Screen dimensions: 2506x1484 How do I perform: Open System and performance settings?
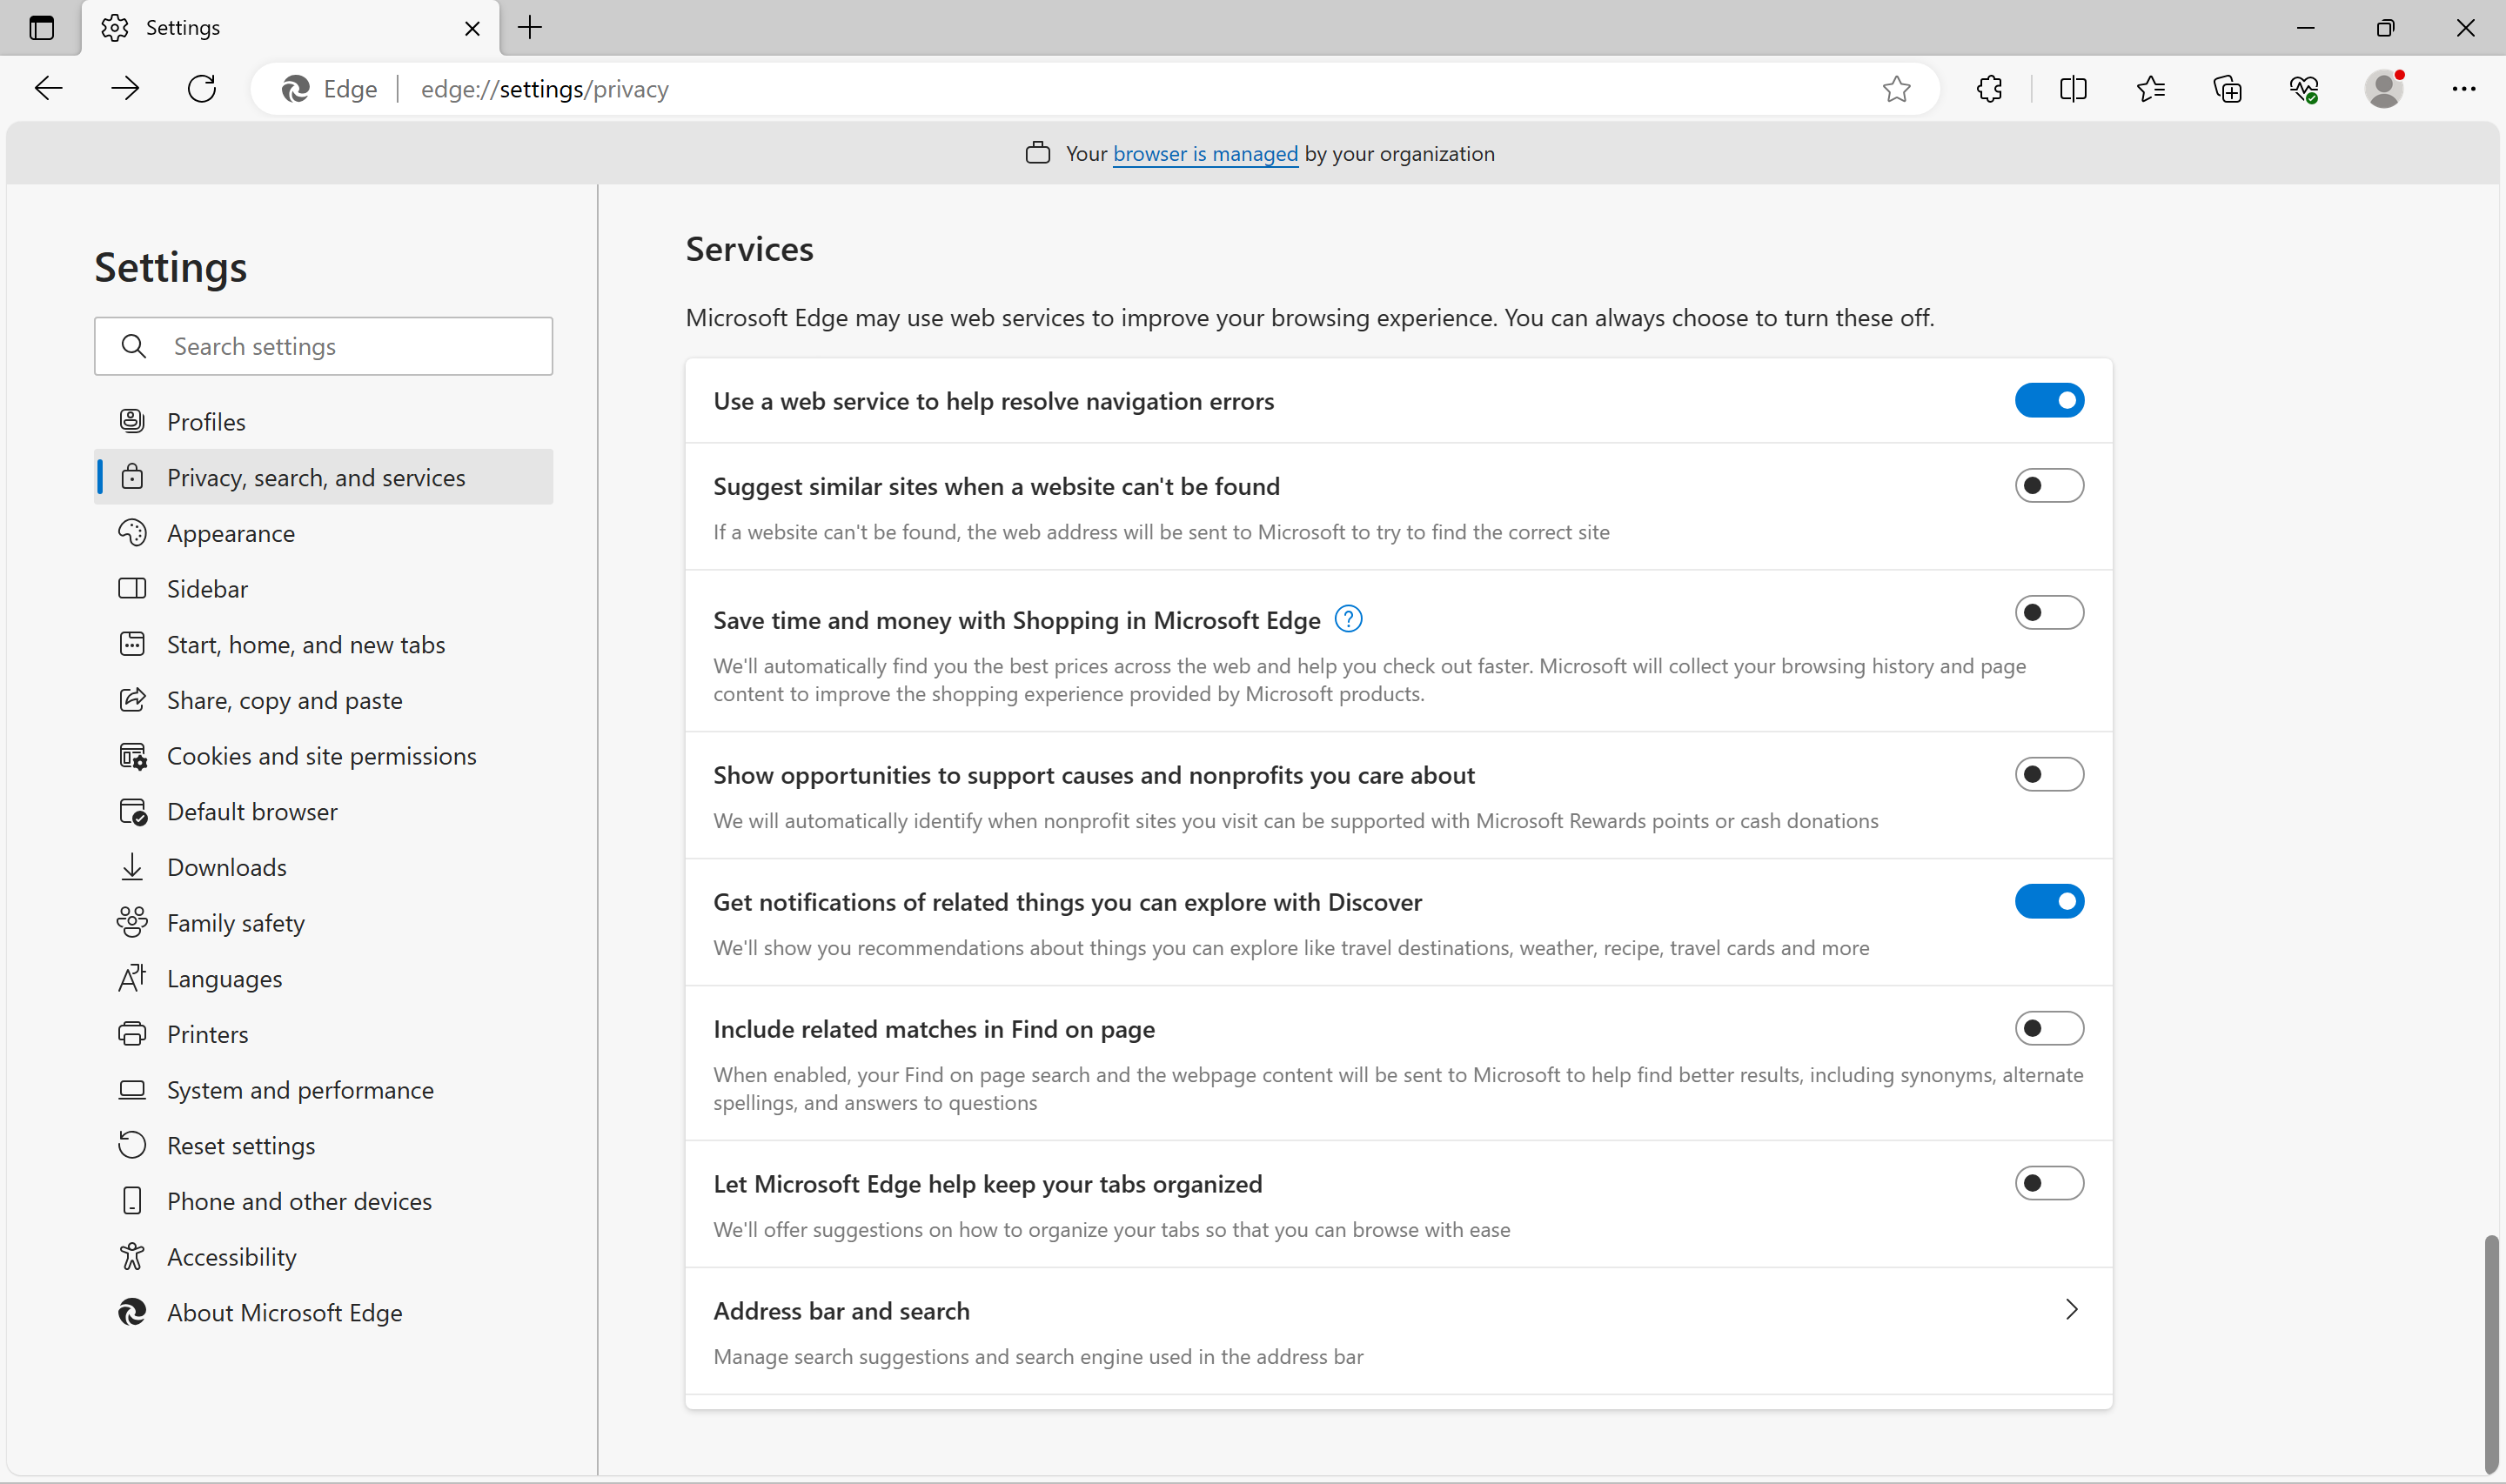click(x=324, y=1089)
